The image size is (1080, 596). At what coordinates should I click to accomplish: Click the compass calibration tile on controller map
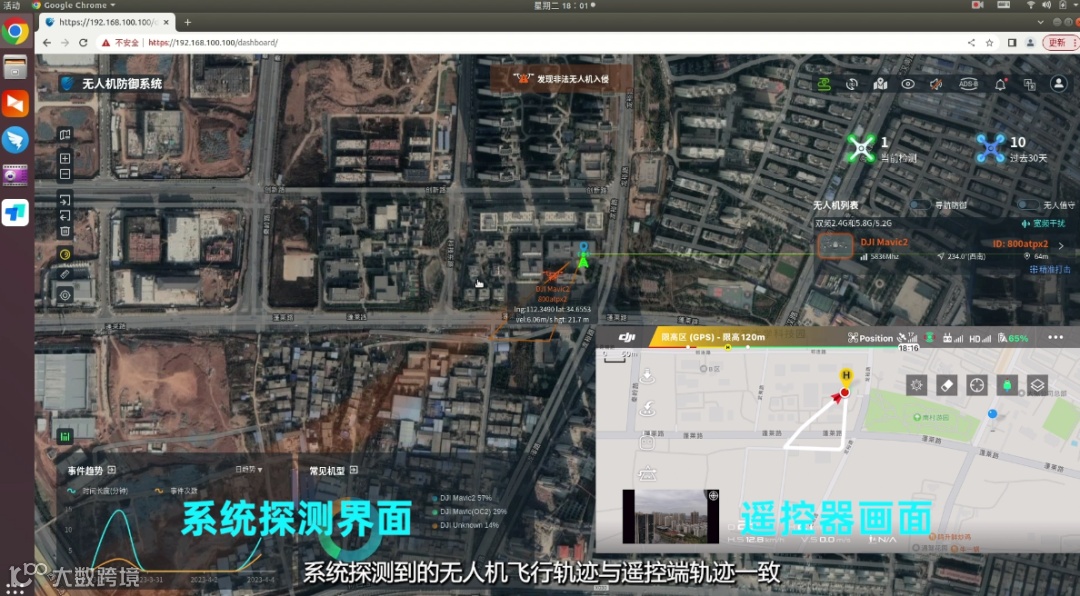[916, 385]
